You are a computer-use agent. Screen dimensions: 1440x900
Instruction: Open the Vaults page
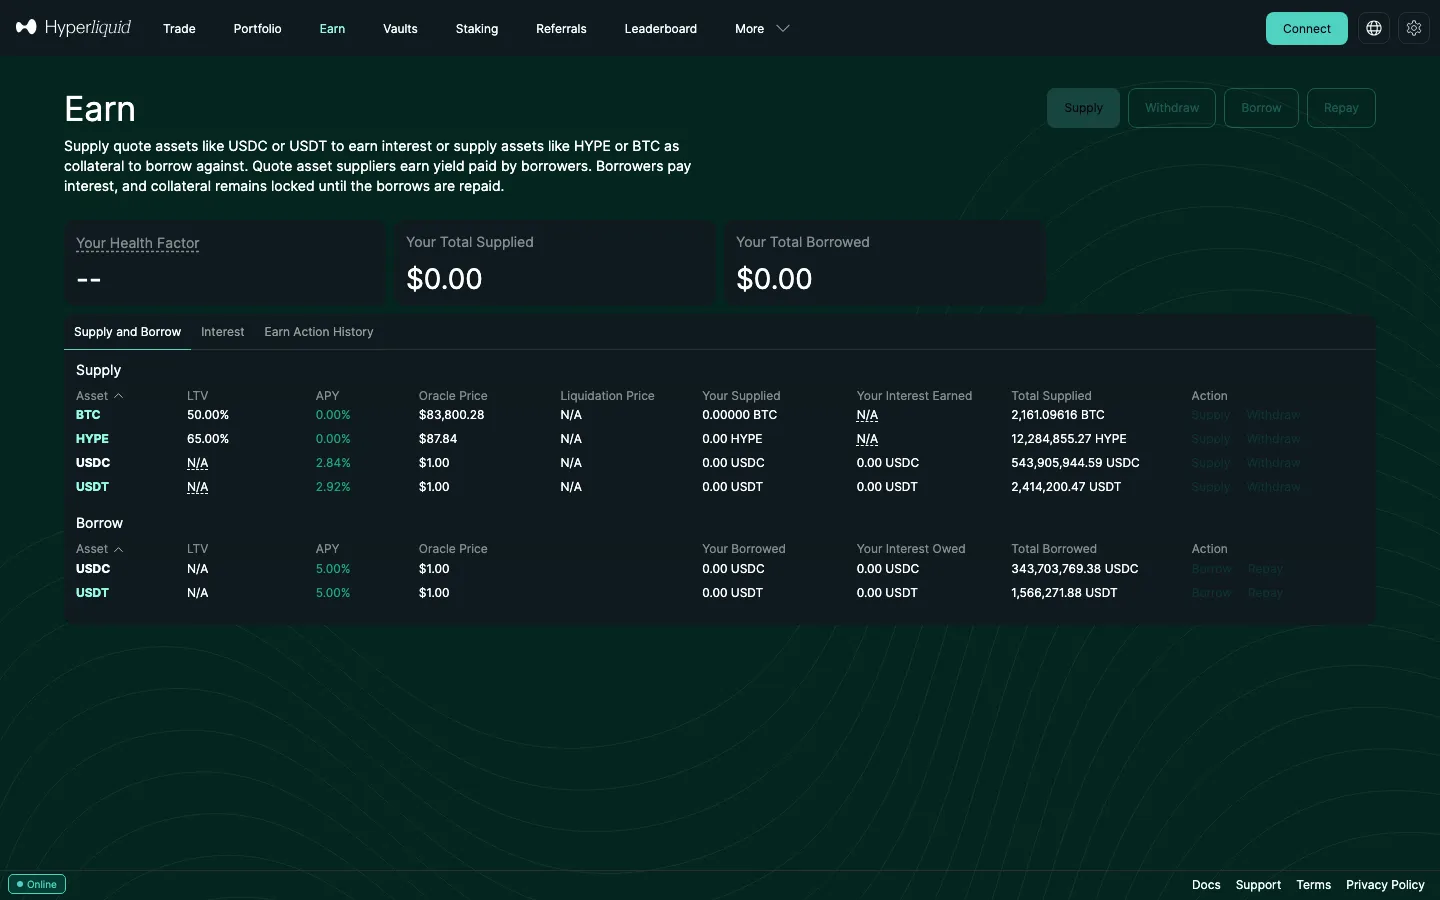click(400, 29)
